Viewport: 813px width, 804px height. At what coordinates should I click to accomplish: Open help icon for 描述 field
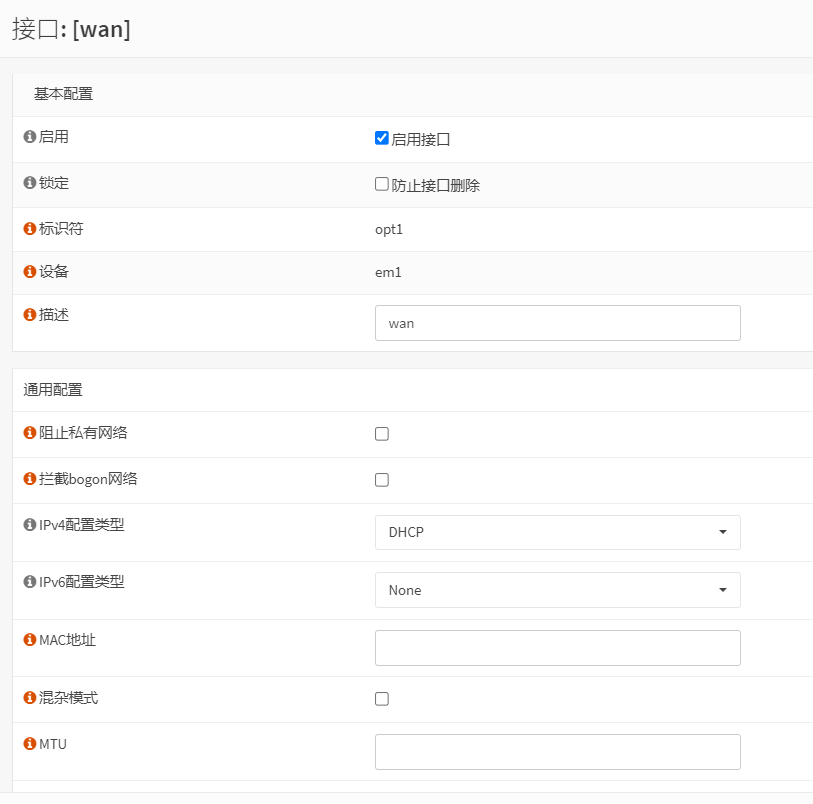[30, 315]
